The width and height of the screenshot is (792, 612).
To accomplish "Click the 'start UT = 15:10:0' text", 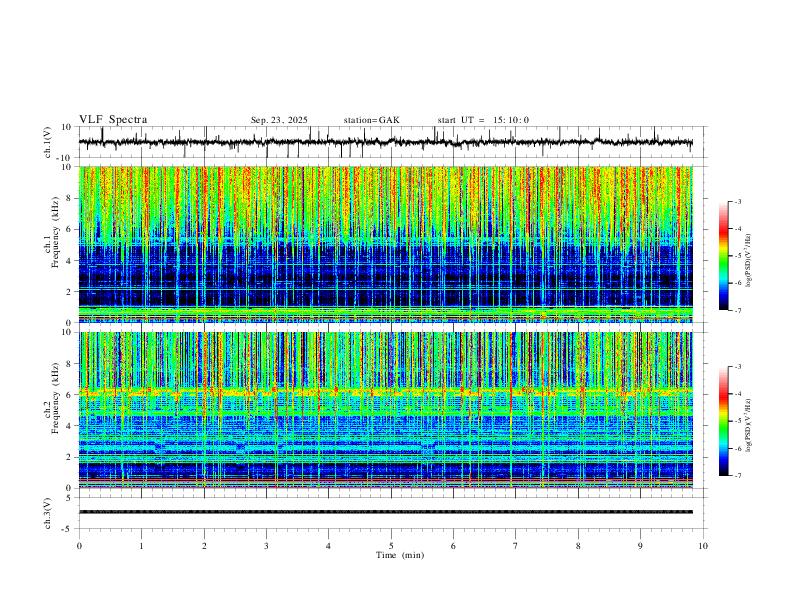I will click(483, 120).
